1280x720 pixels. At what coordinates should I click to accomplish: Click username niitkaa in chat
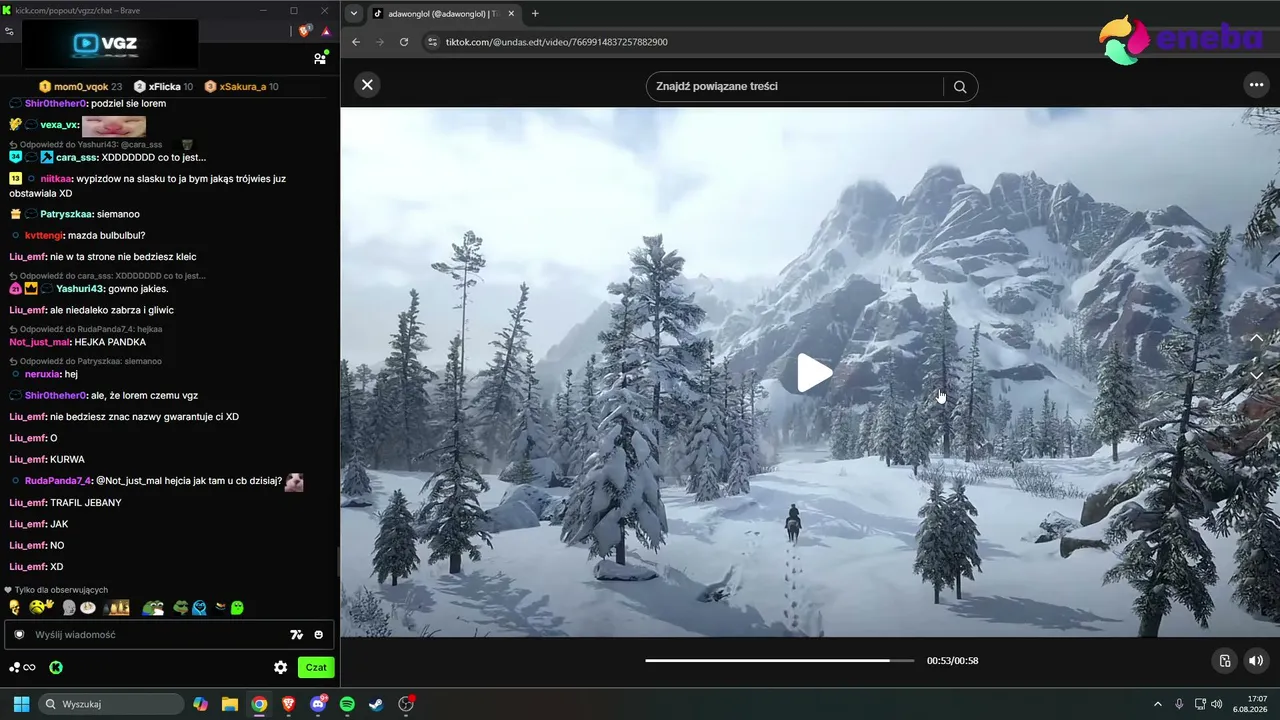pyautogui.click(x=56, y=179)
